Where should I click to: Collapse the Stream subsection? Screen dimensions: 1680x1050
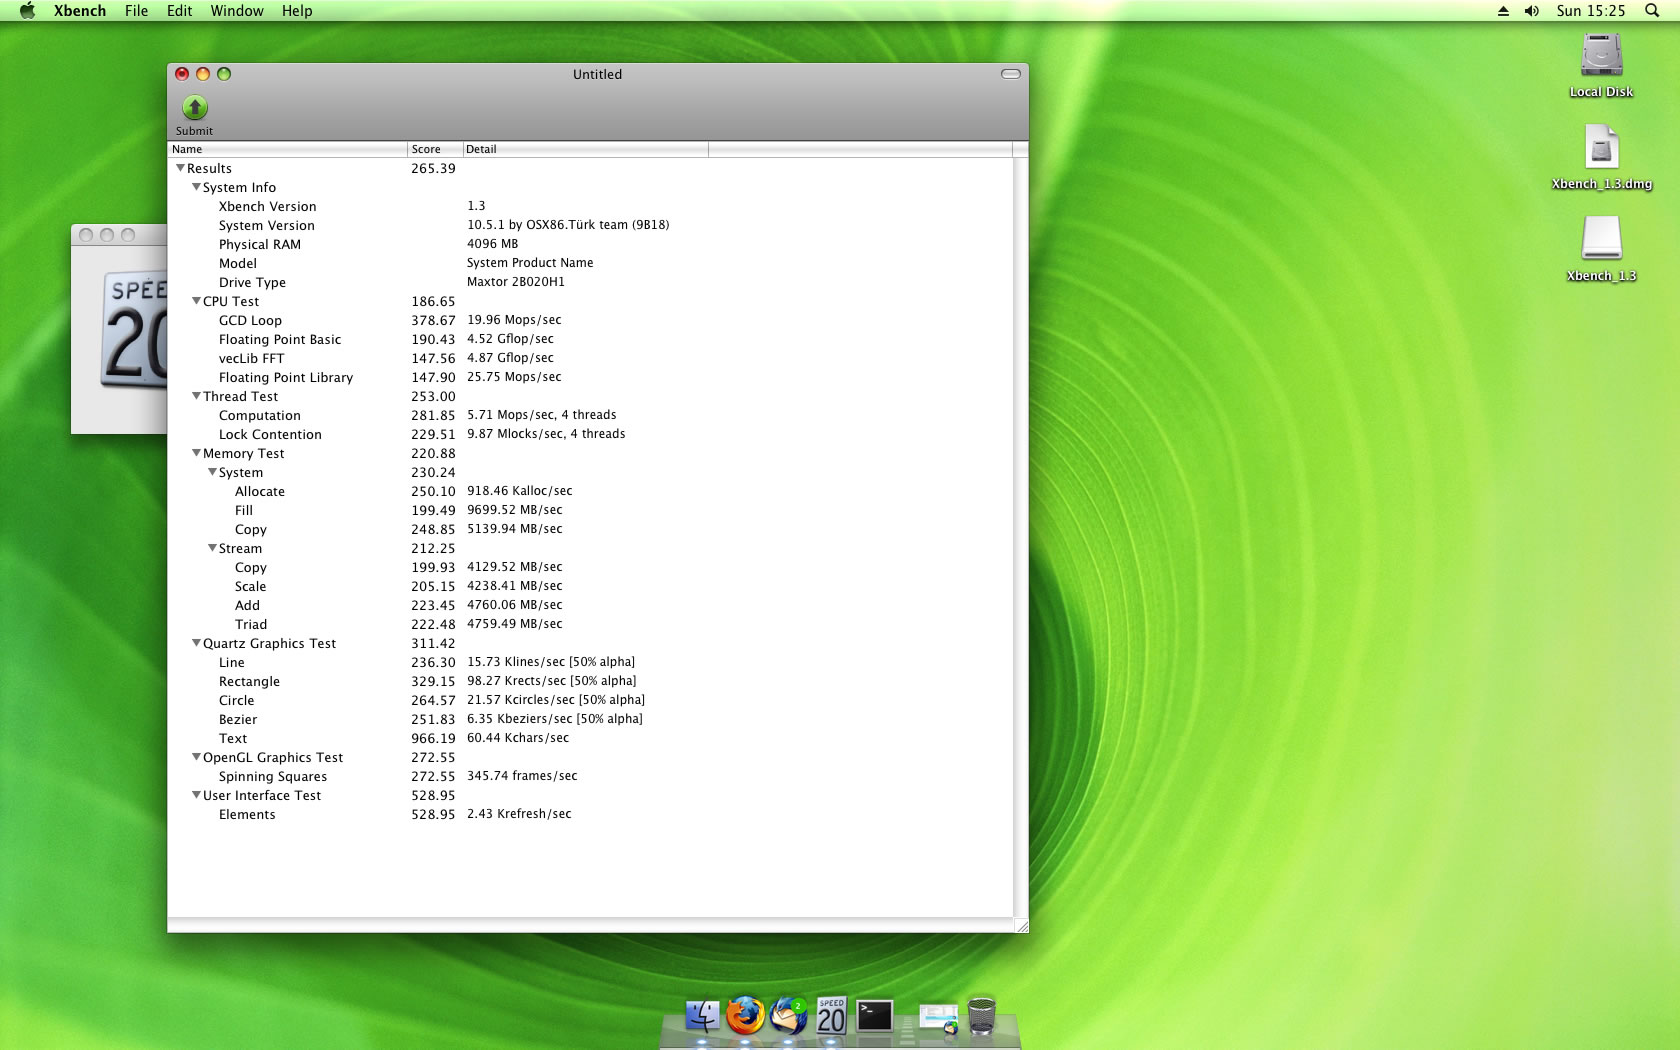tap(212, 548)
